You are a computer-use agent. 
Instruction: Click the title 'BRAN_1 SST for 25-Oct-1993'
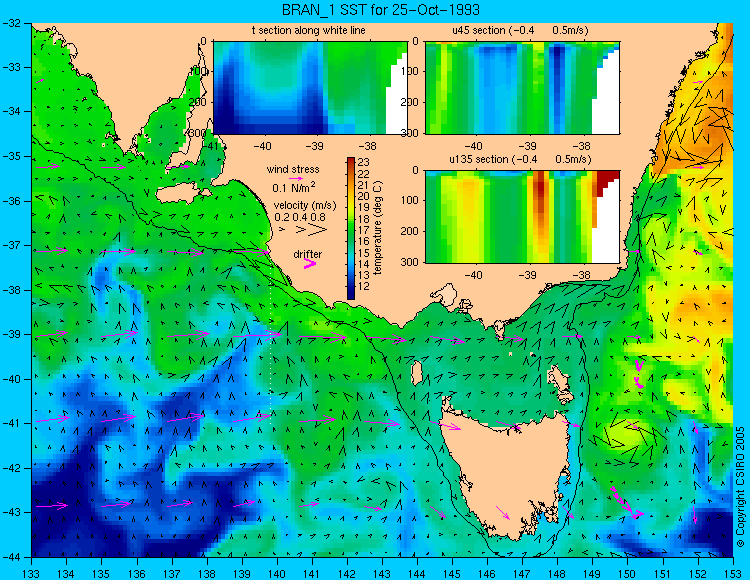[x=381, y=10]
